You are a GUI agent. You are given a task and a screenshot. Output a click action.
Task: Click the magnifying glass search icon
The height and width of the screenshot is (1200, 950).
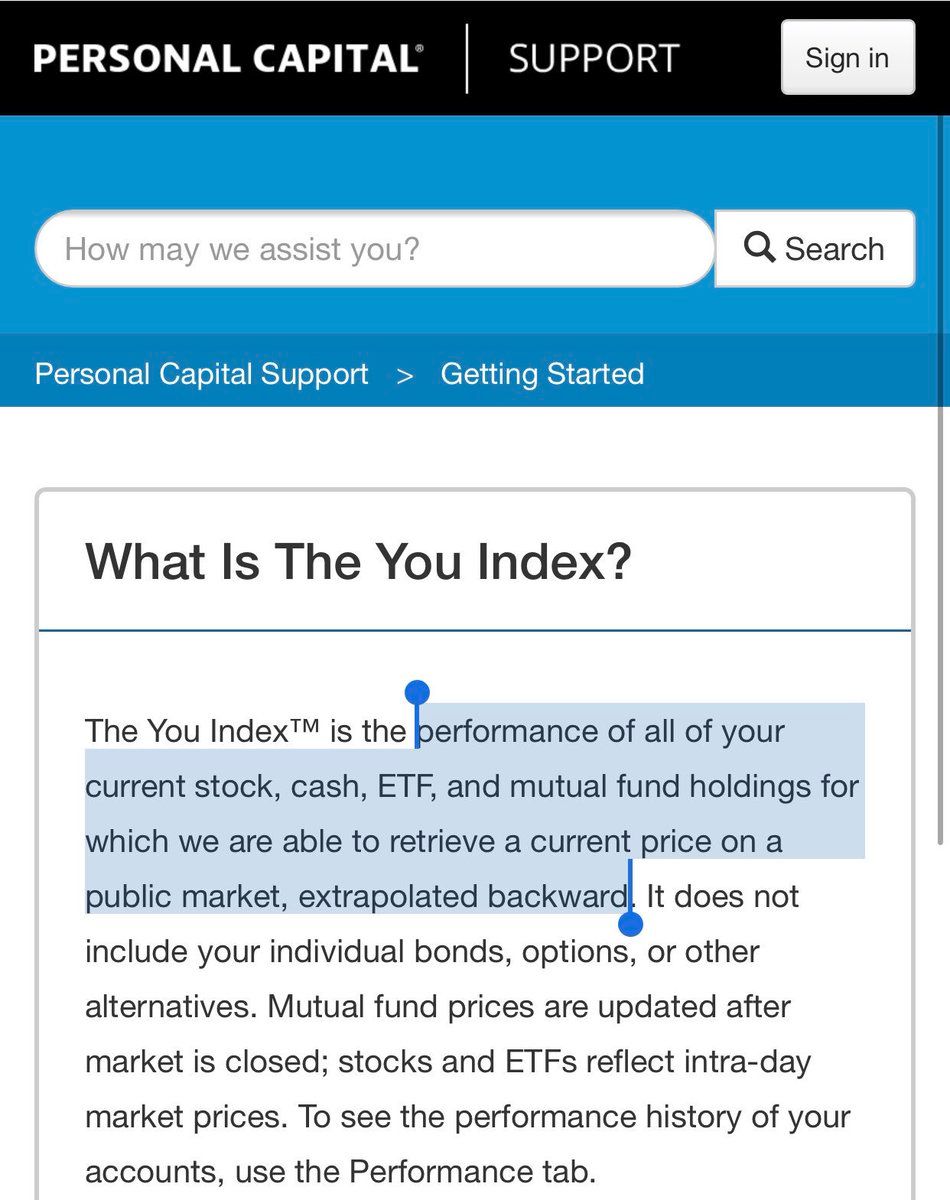click(x=760, y=246)
